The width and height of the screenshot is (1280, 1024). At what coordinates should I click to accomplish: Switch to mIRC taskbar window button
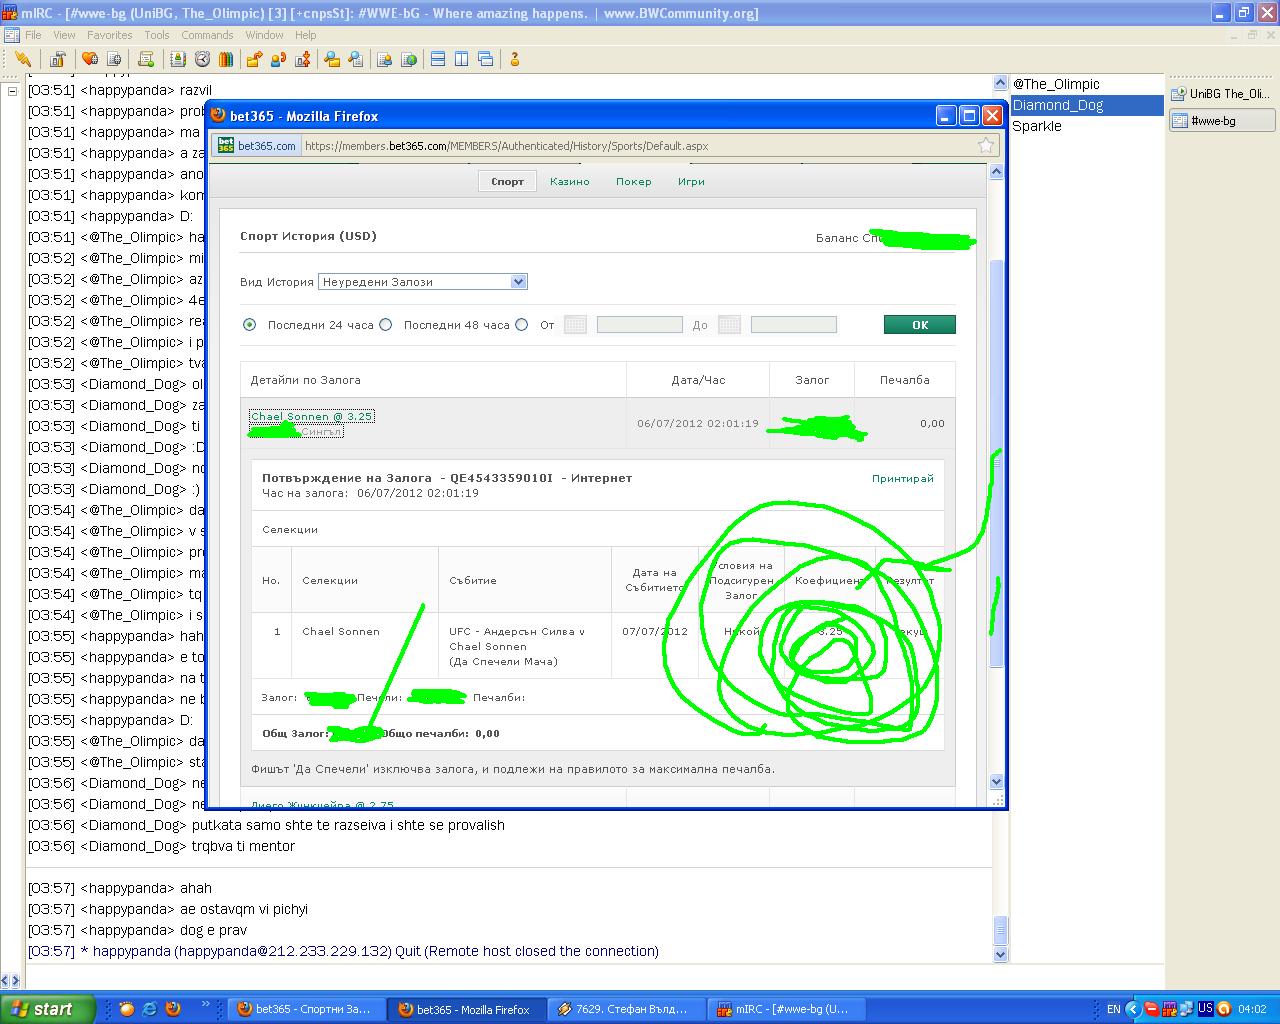(785, 1009)
